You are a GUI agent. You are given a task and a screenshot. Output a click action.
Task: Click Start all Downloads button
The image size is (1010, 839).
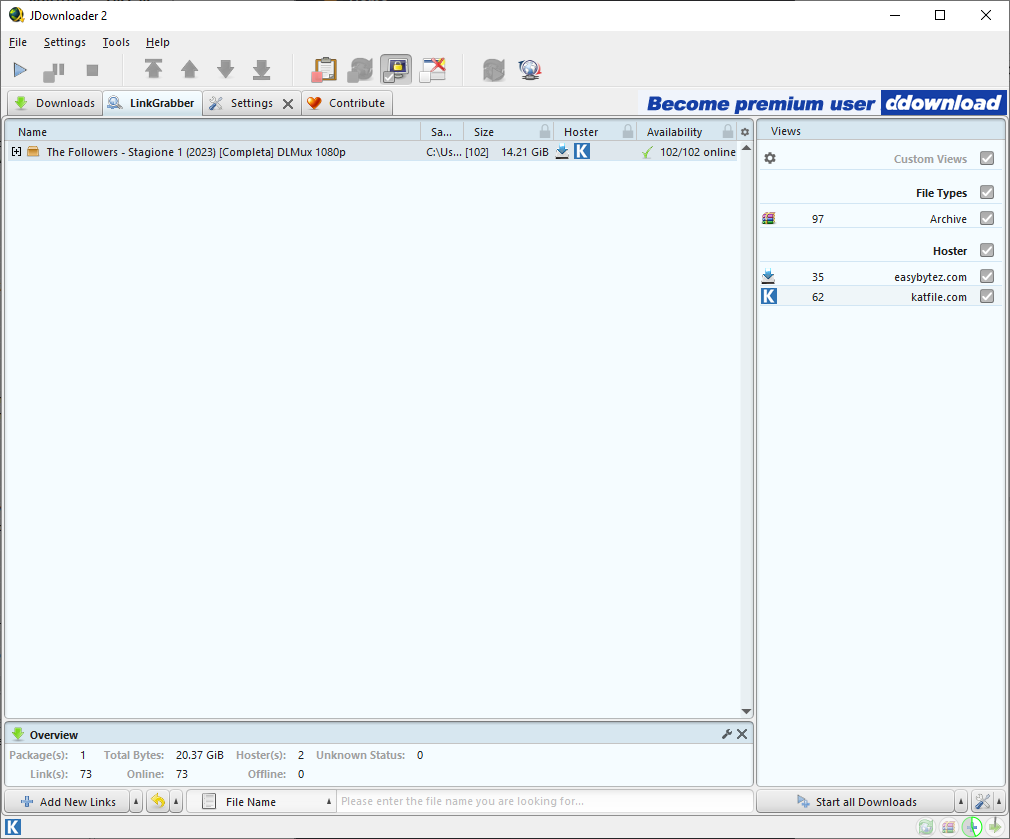(856, 802)
